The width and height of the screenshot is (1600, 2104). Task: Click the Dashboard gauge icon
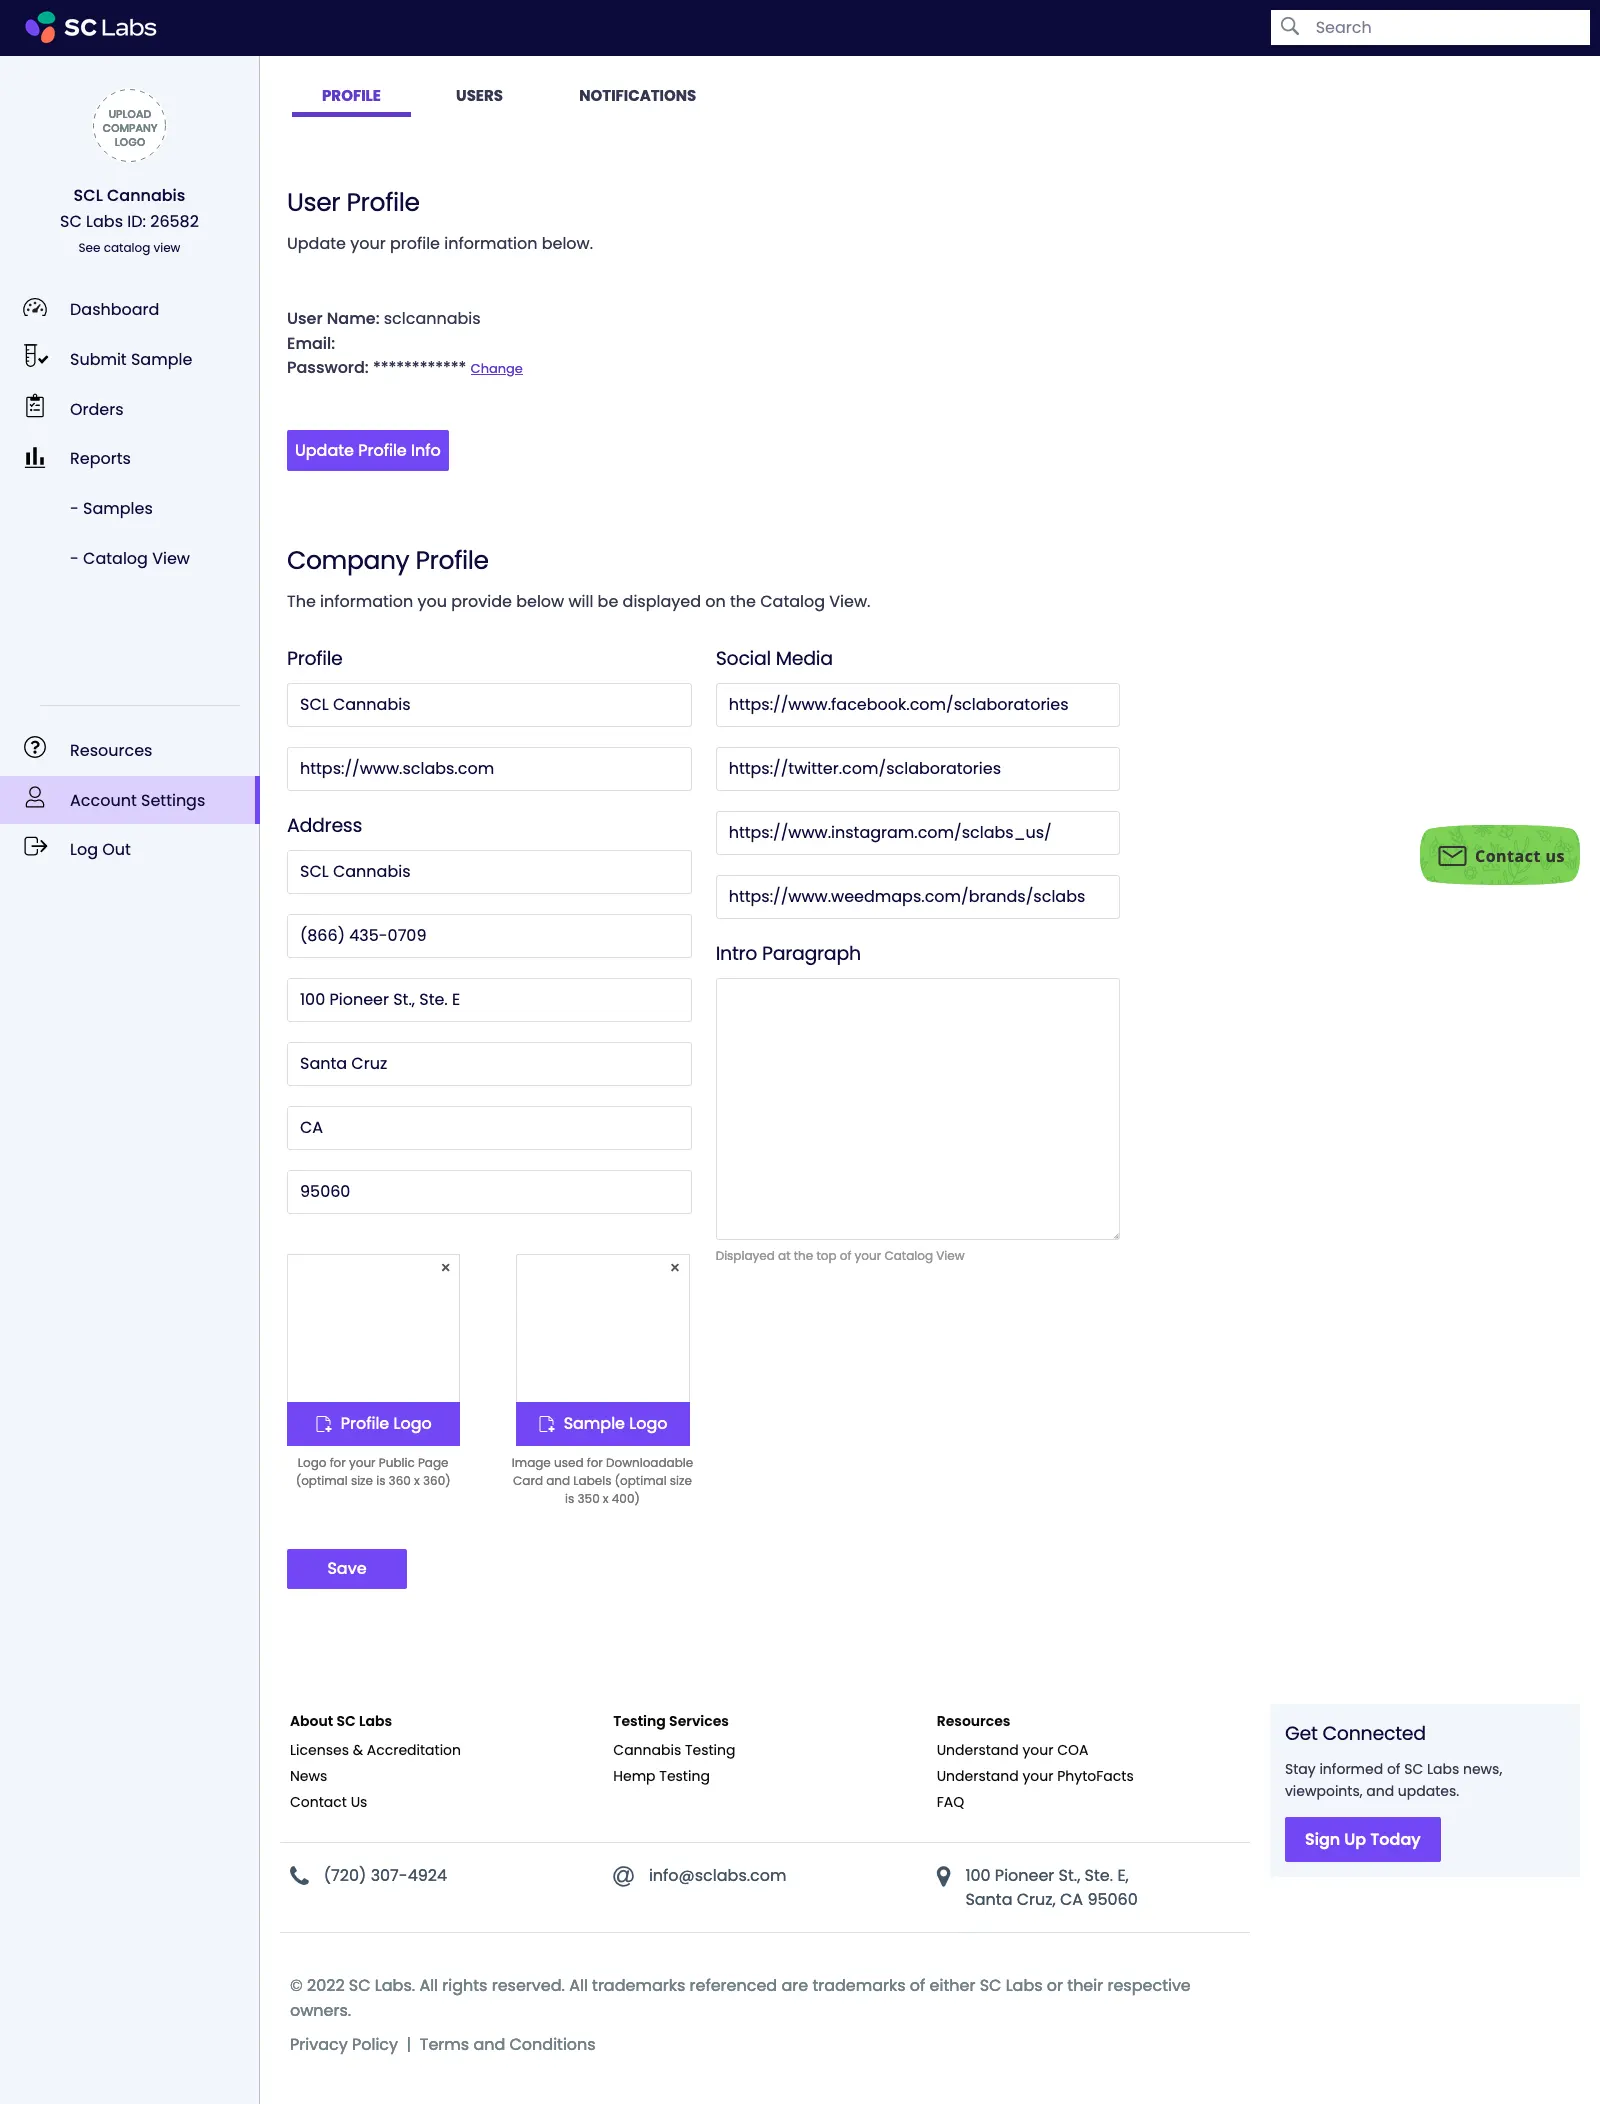[35, 308]
